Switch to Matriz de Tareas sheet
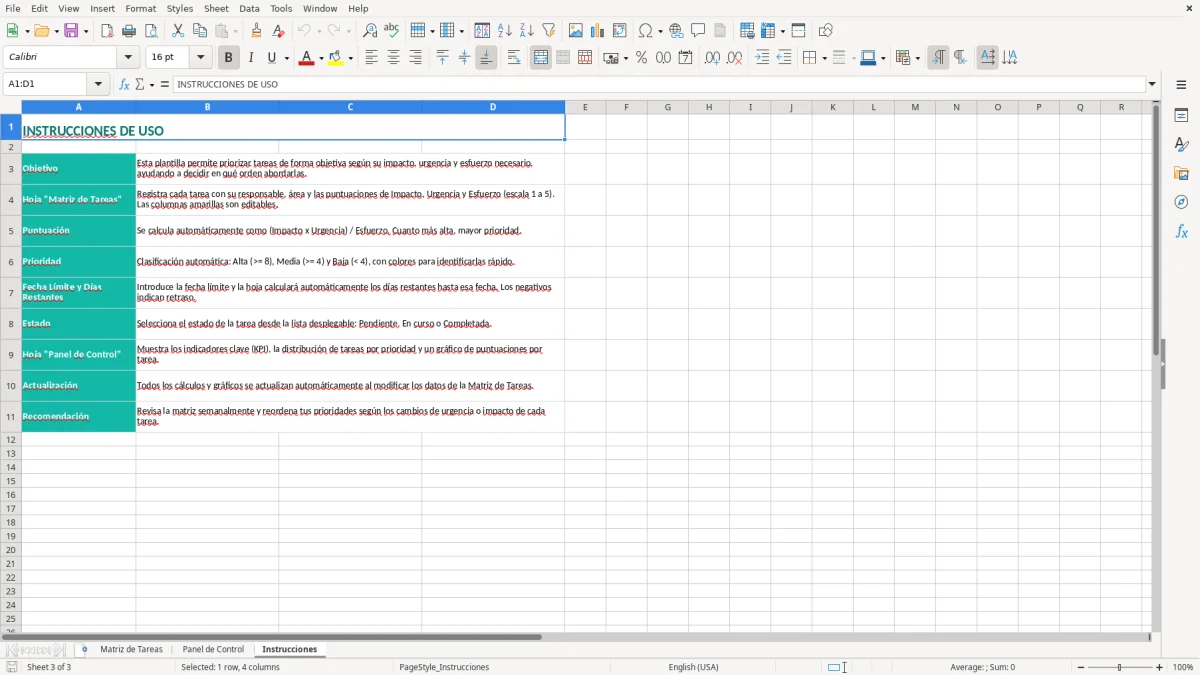This screenshot has width=1200, height=675. click(131, 650)
